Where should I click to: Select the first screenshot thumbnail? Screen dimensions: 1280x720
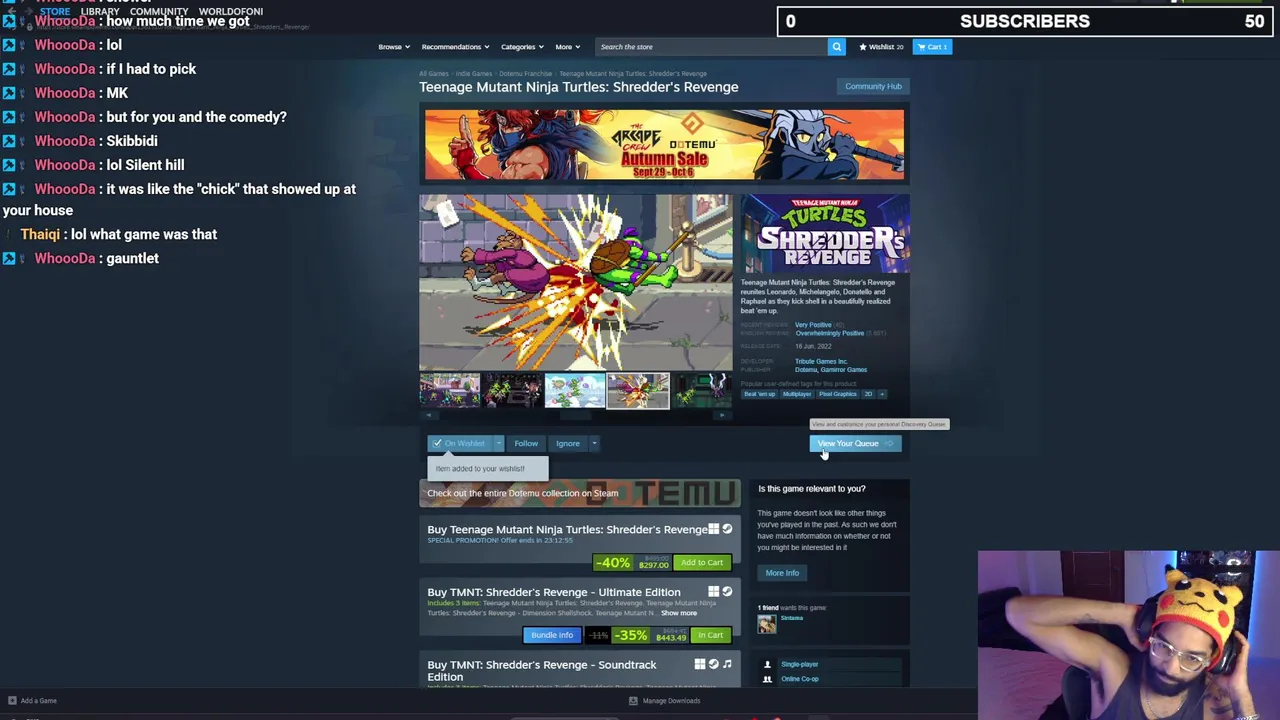(450, 391)
